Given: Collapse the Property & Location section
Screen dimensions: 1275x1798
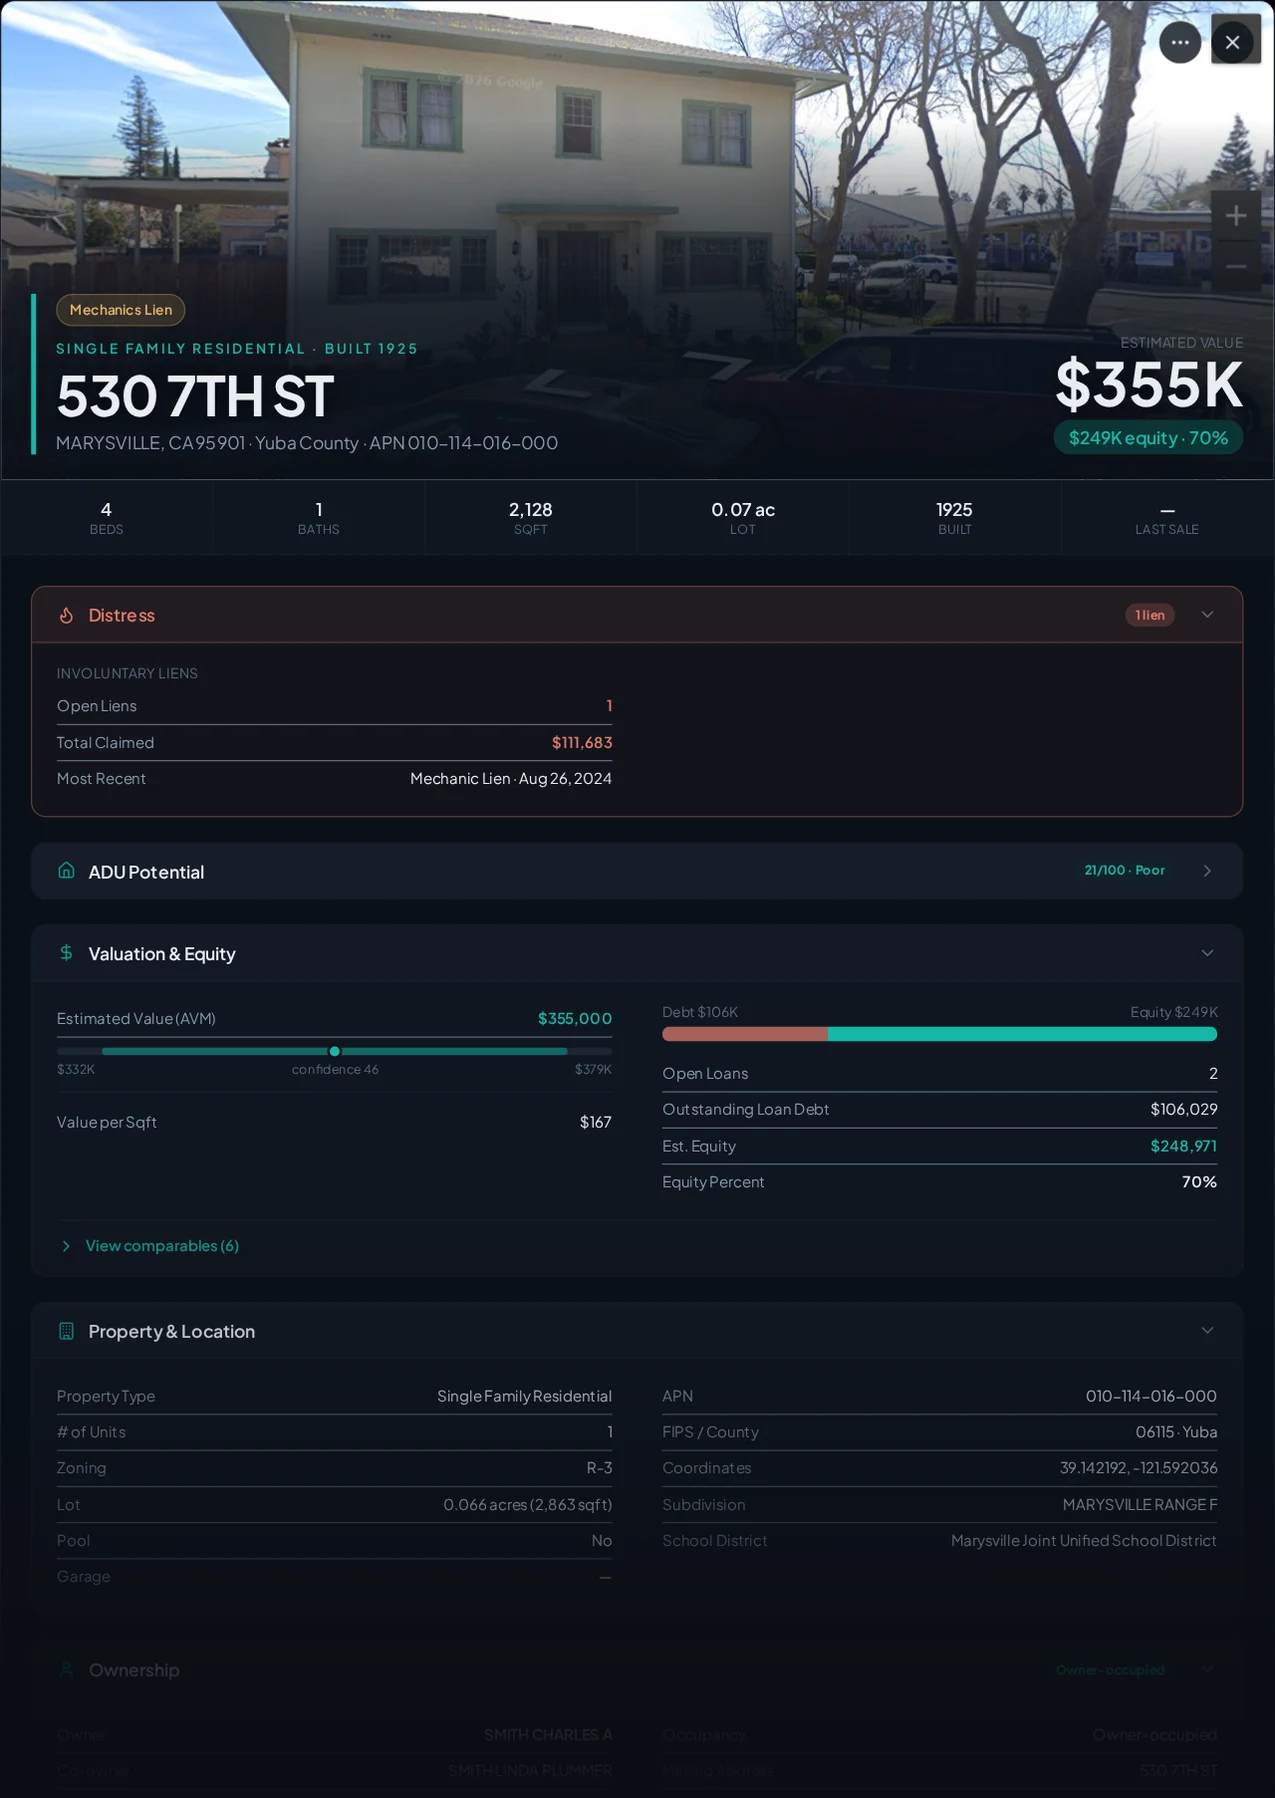Looking at the screenshot, I should (1207, 1330).
